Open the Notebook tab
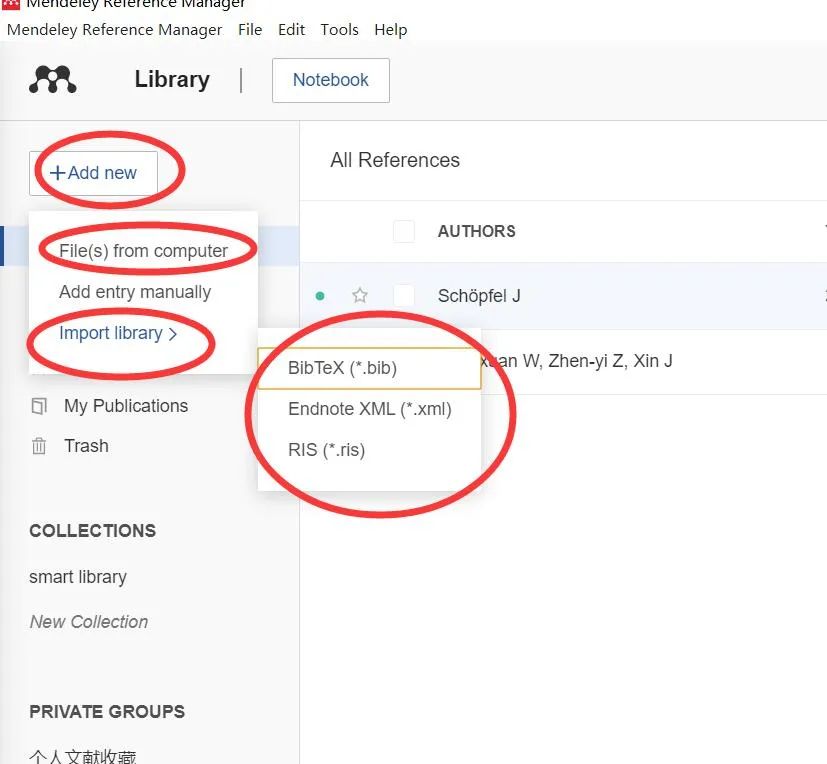The image size is (827, 764). click(x=331, y=80)
